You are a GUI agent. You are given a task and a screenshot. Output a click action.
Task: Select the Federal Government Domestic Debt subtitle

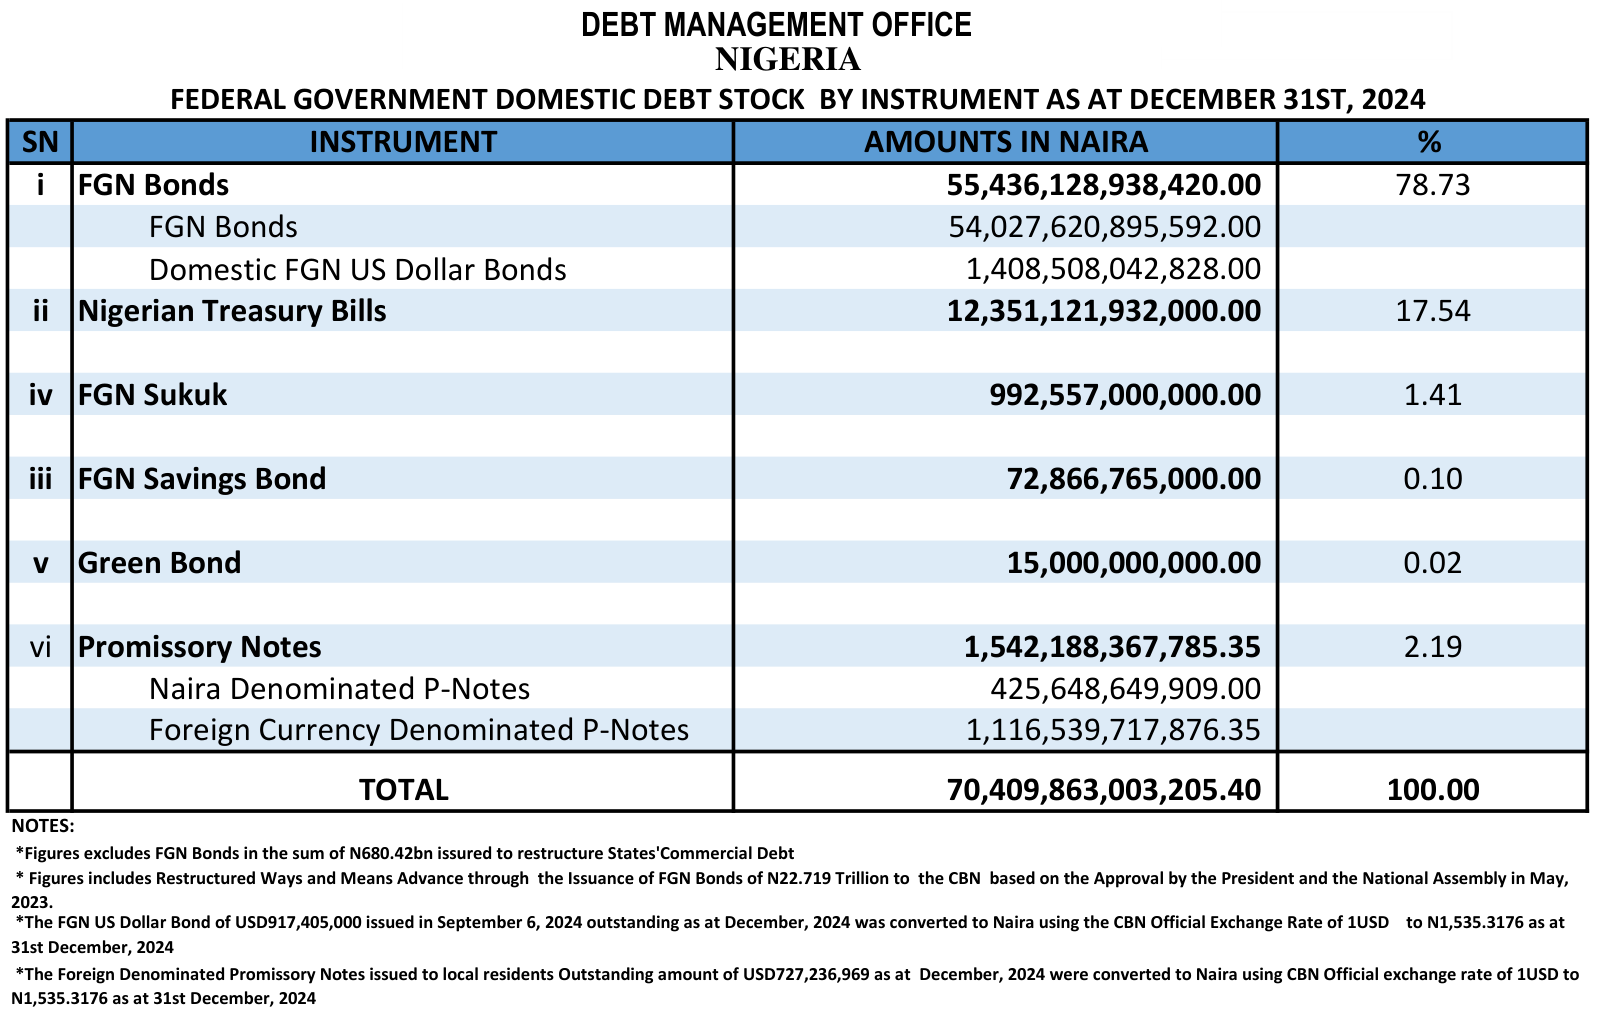point(797,99)
